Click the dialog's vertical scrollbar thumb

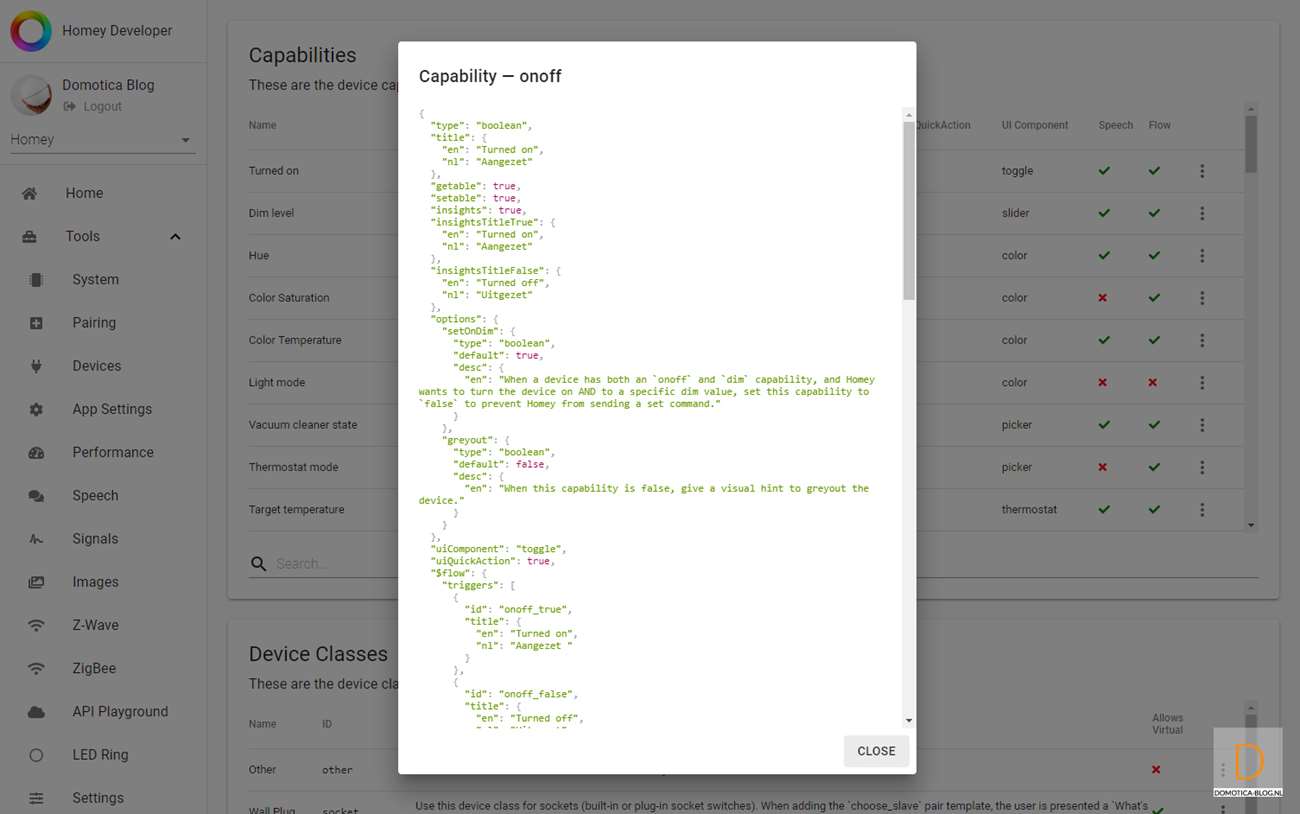coord(908,210)
